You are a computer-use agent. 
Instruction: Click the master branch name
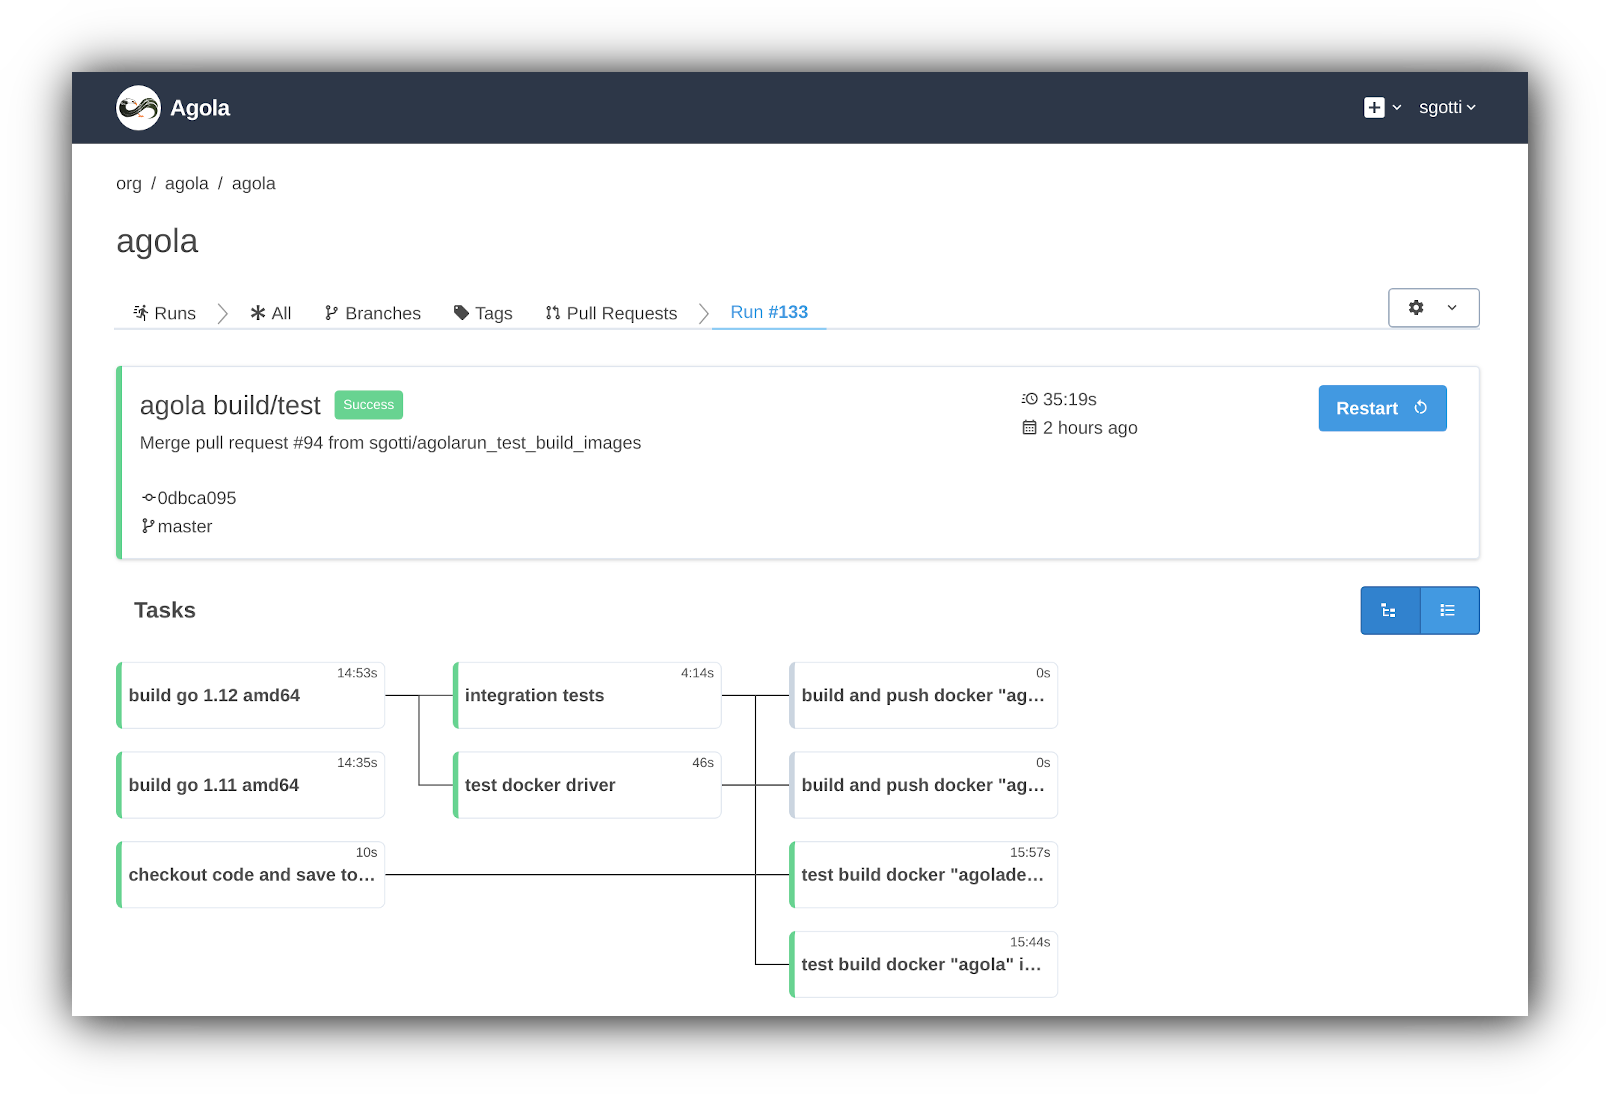pos(185,527)
